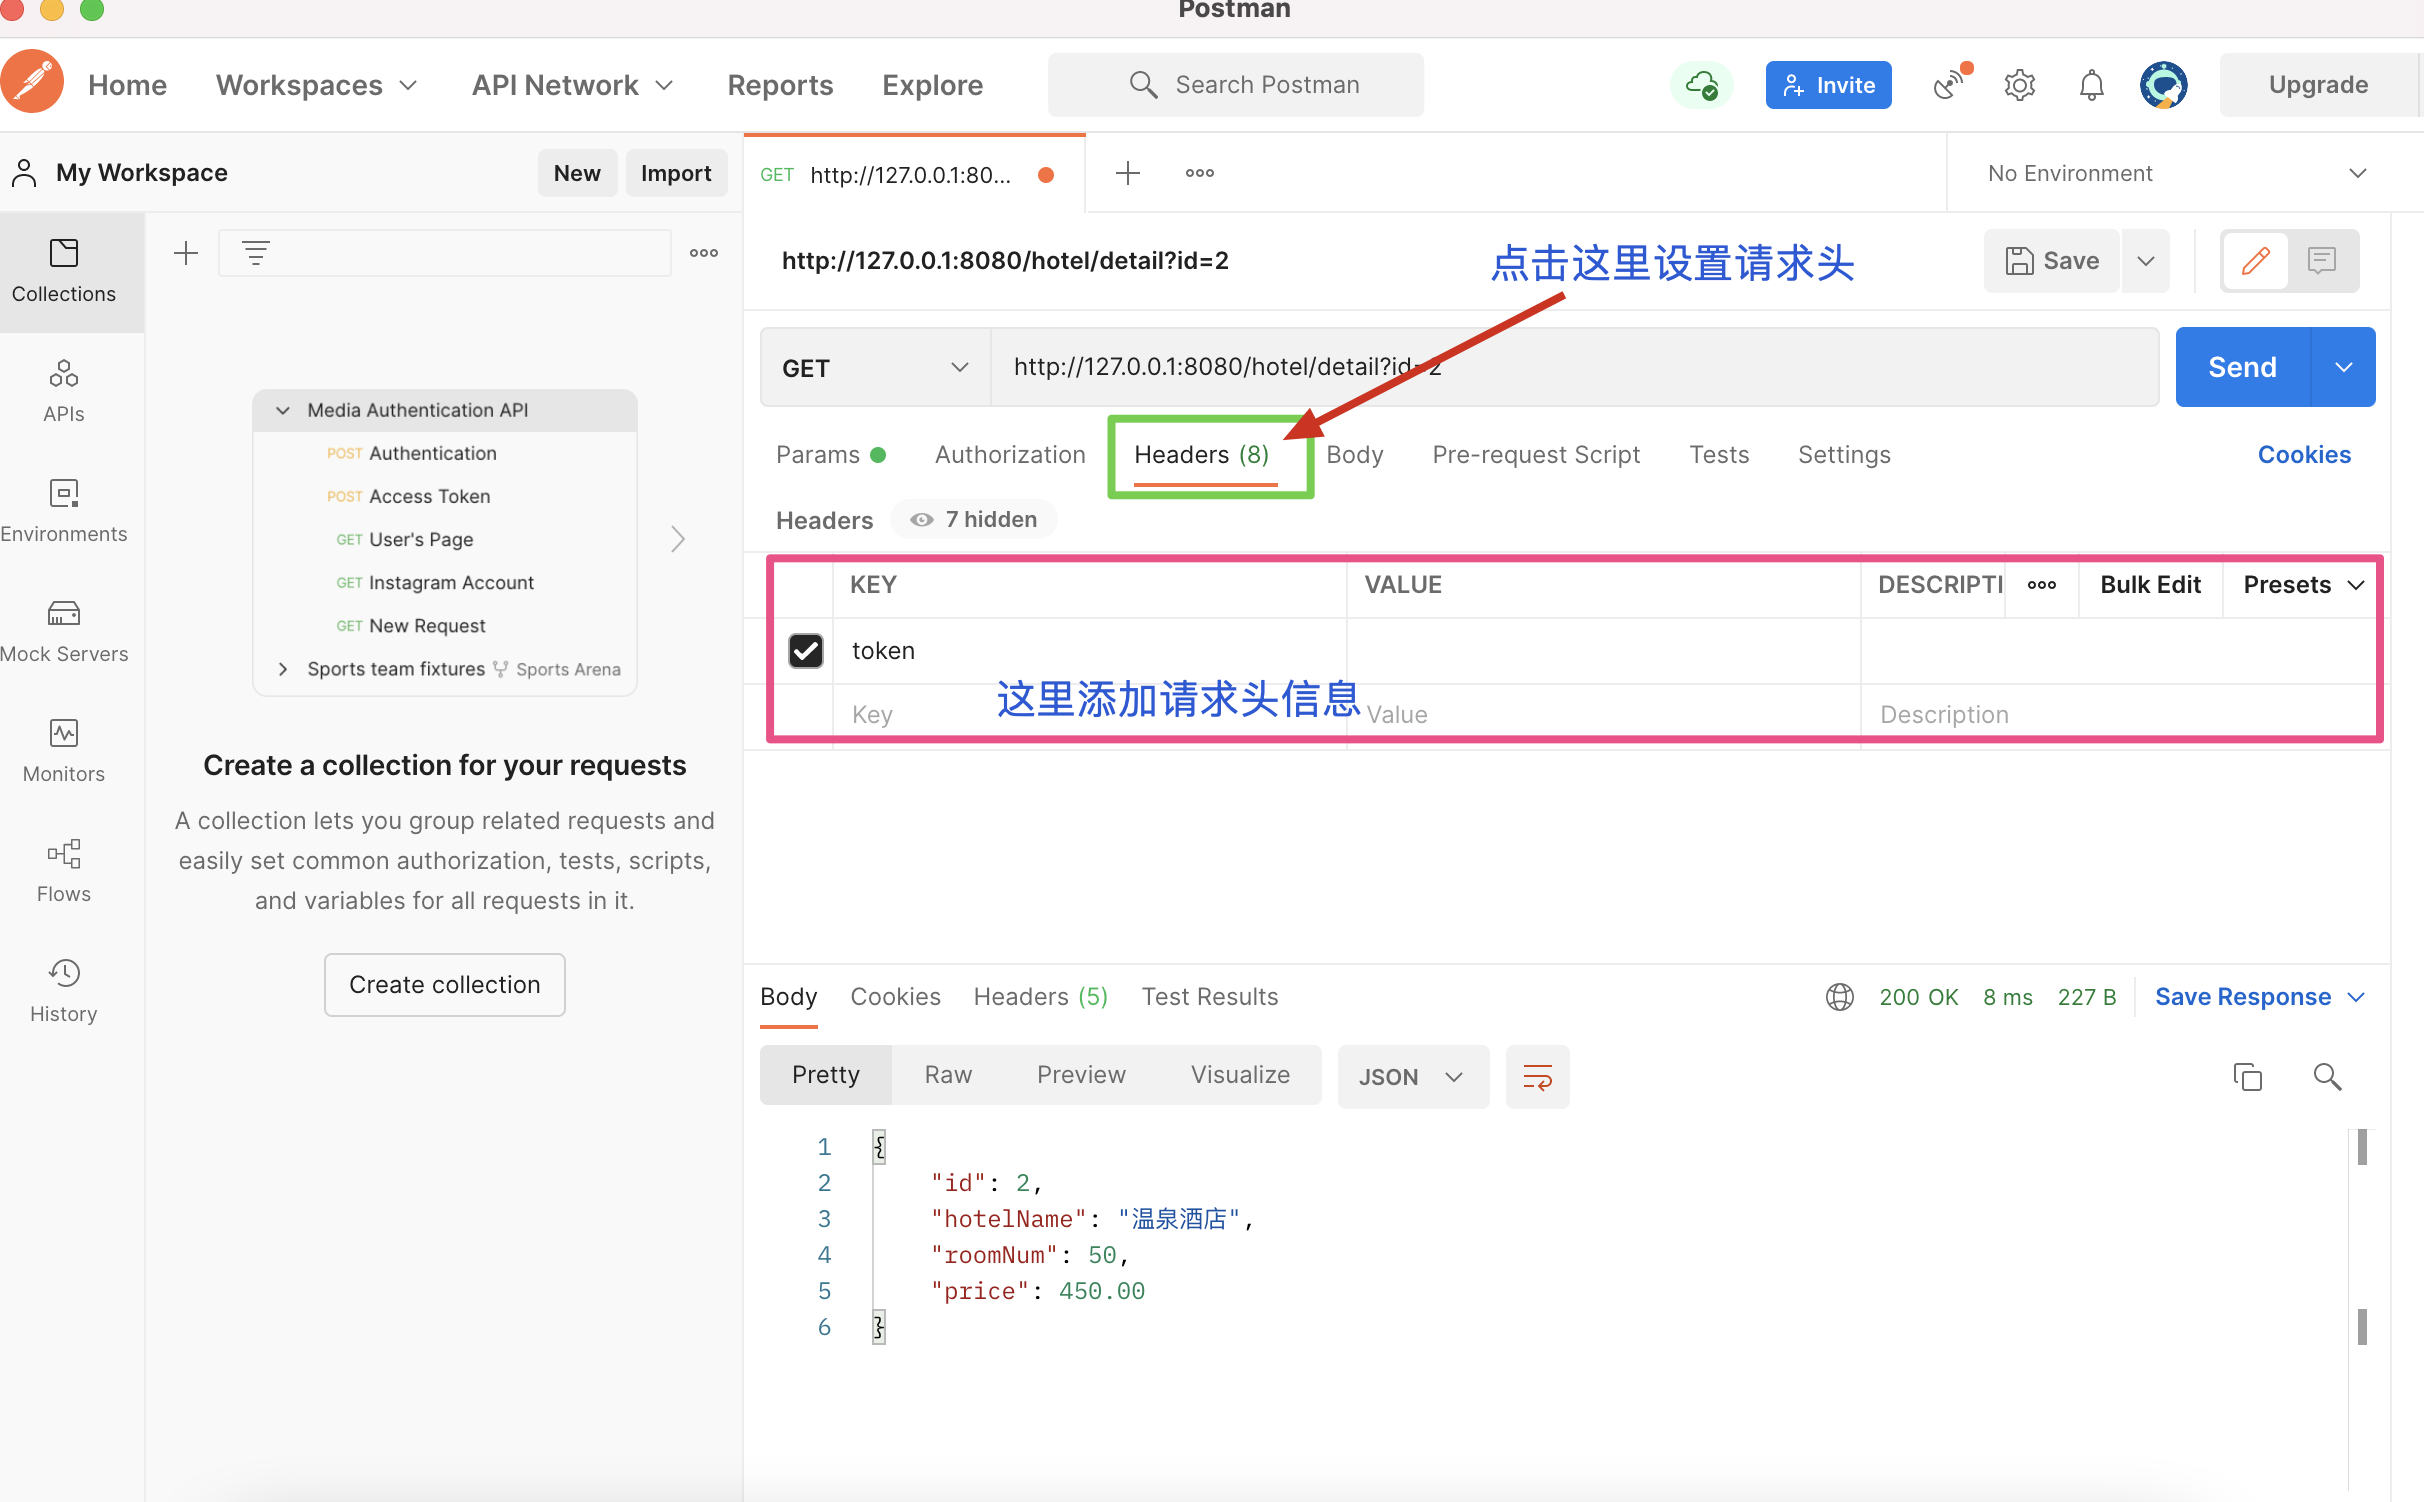Open the settings gear icon
Screen dimensions: 2424x1502
[2020, 85]
